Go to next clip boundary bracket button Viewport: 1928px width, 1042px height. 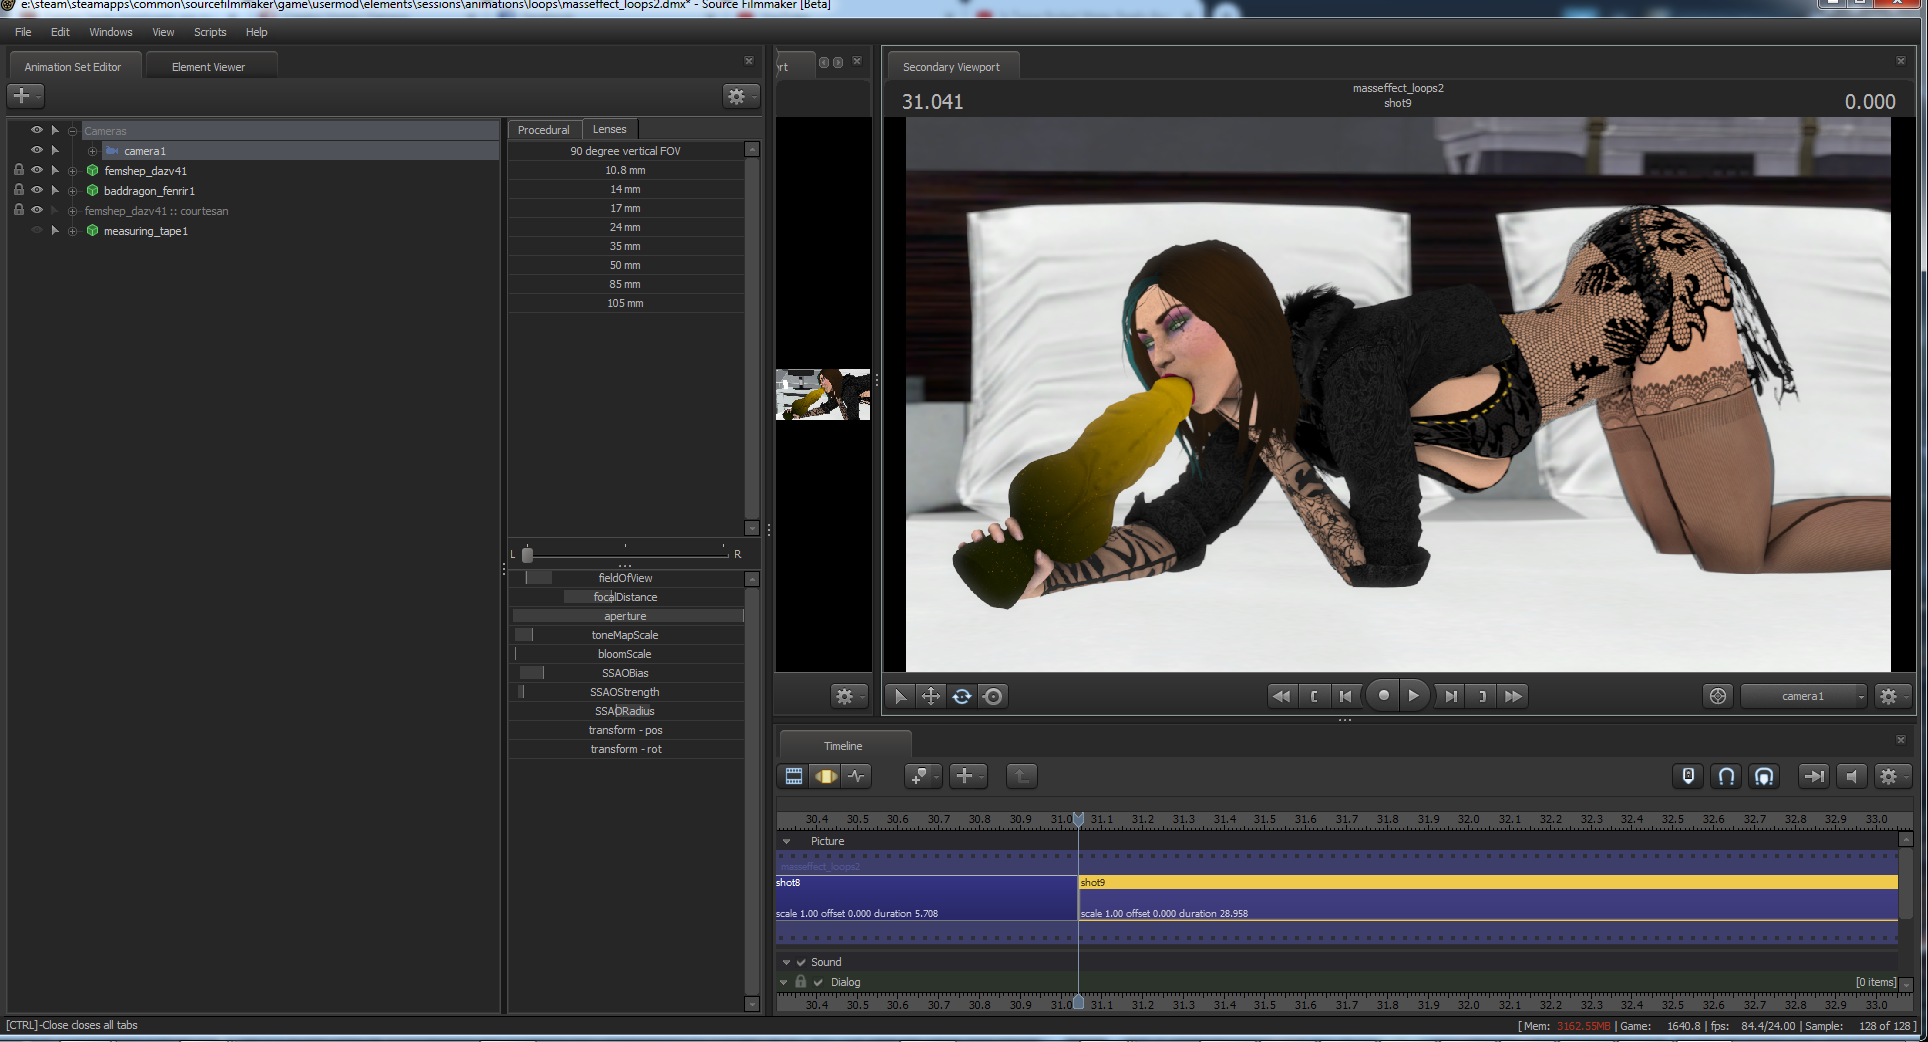(1482, 696)
